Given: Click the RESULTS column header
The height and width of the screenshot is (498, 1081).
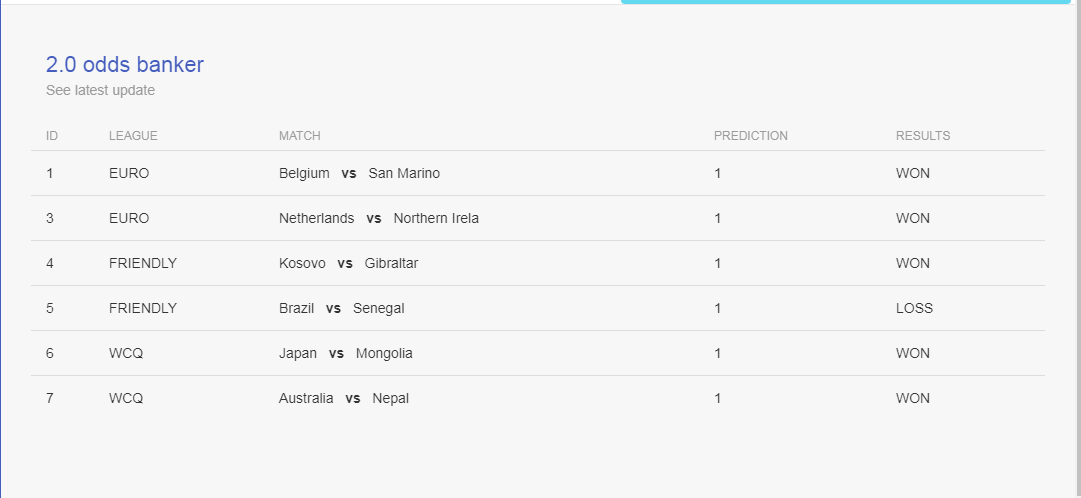Looking at the screenshot, I should coord(923,136).
